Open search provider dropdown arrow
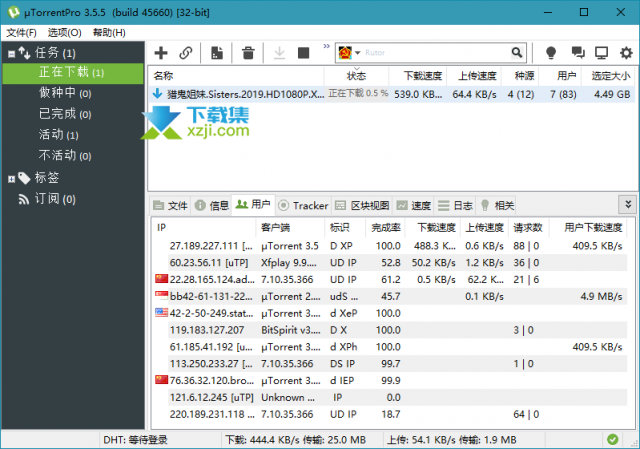 pos(358,53)
